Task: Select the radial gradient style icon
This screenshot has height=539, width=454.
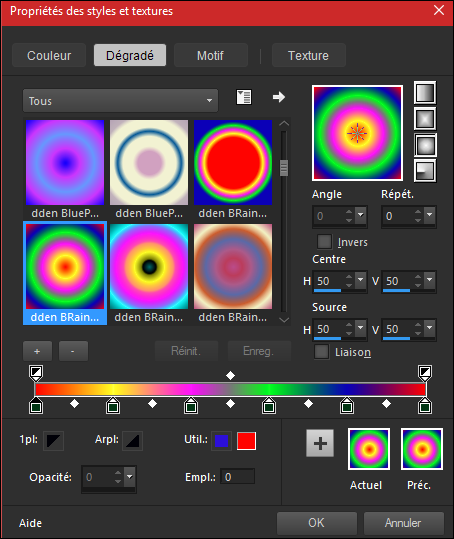Action: (x=425, y=171)
